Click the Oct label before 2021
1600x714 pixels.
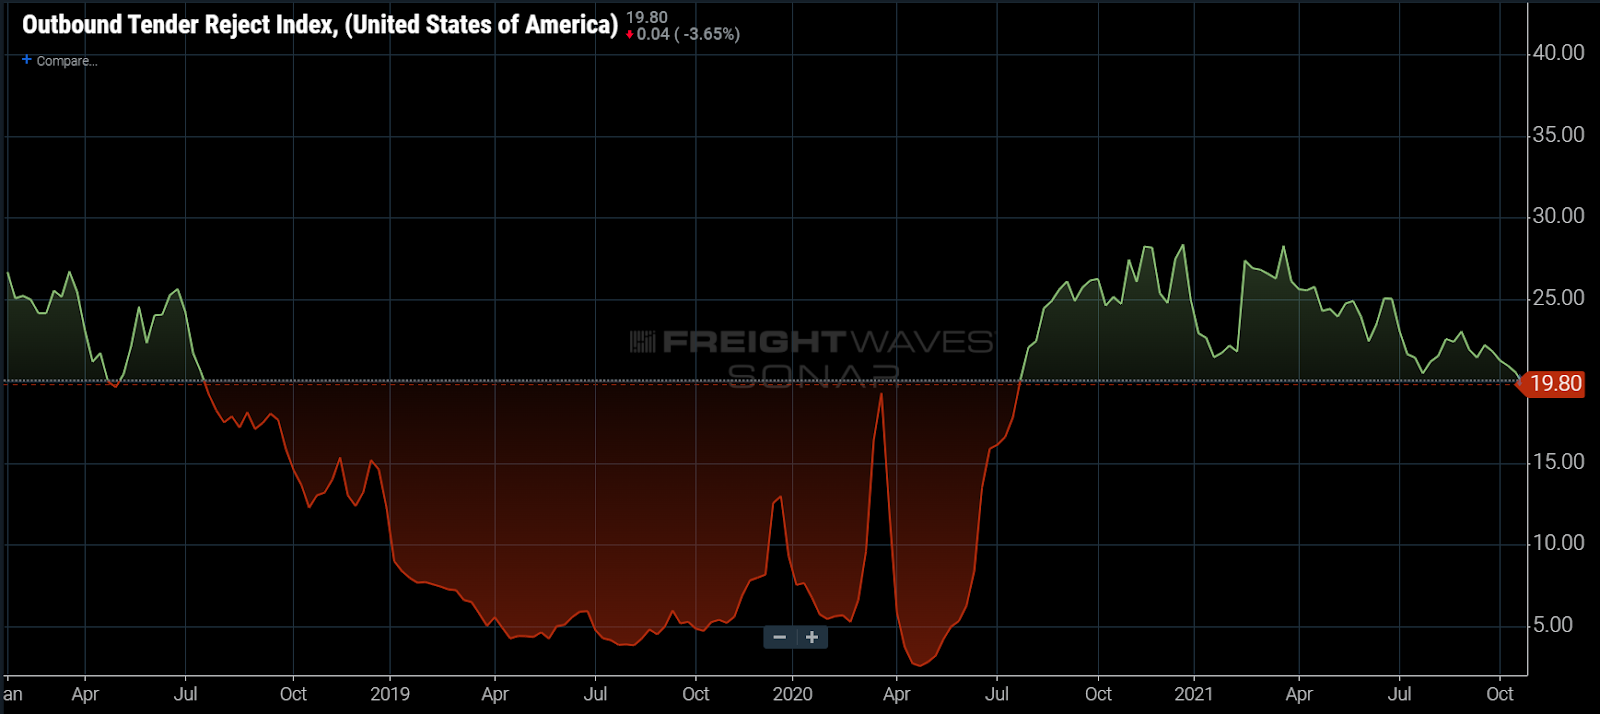(x=1098, y=694)
